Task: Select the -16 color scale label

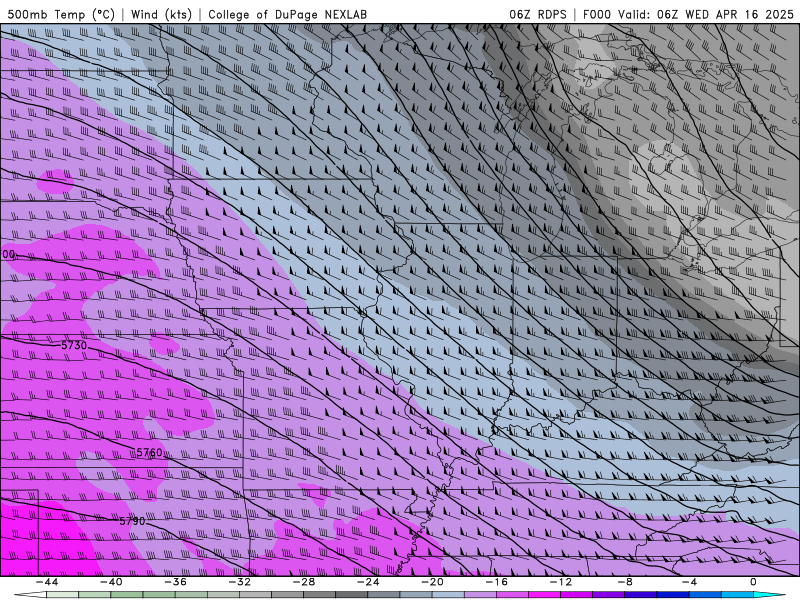Action: coord(497,582)
